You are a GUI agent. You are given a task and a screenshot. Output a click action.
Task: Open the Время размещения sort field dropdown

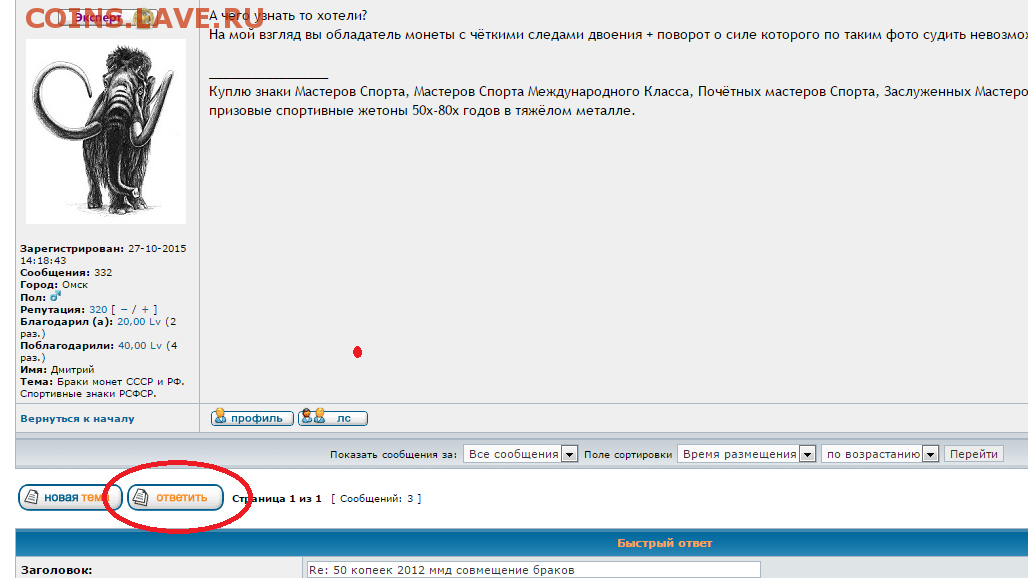coord(747,453)
